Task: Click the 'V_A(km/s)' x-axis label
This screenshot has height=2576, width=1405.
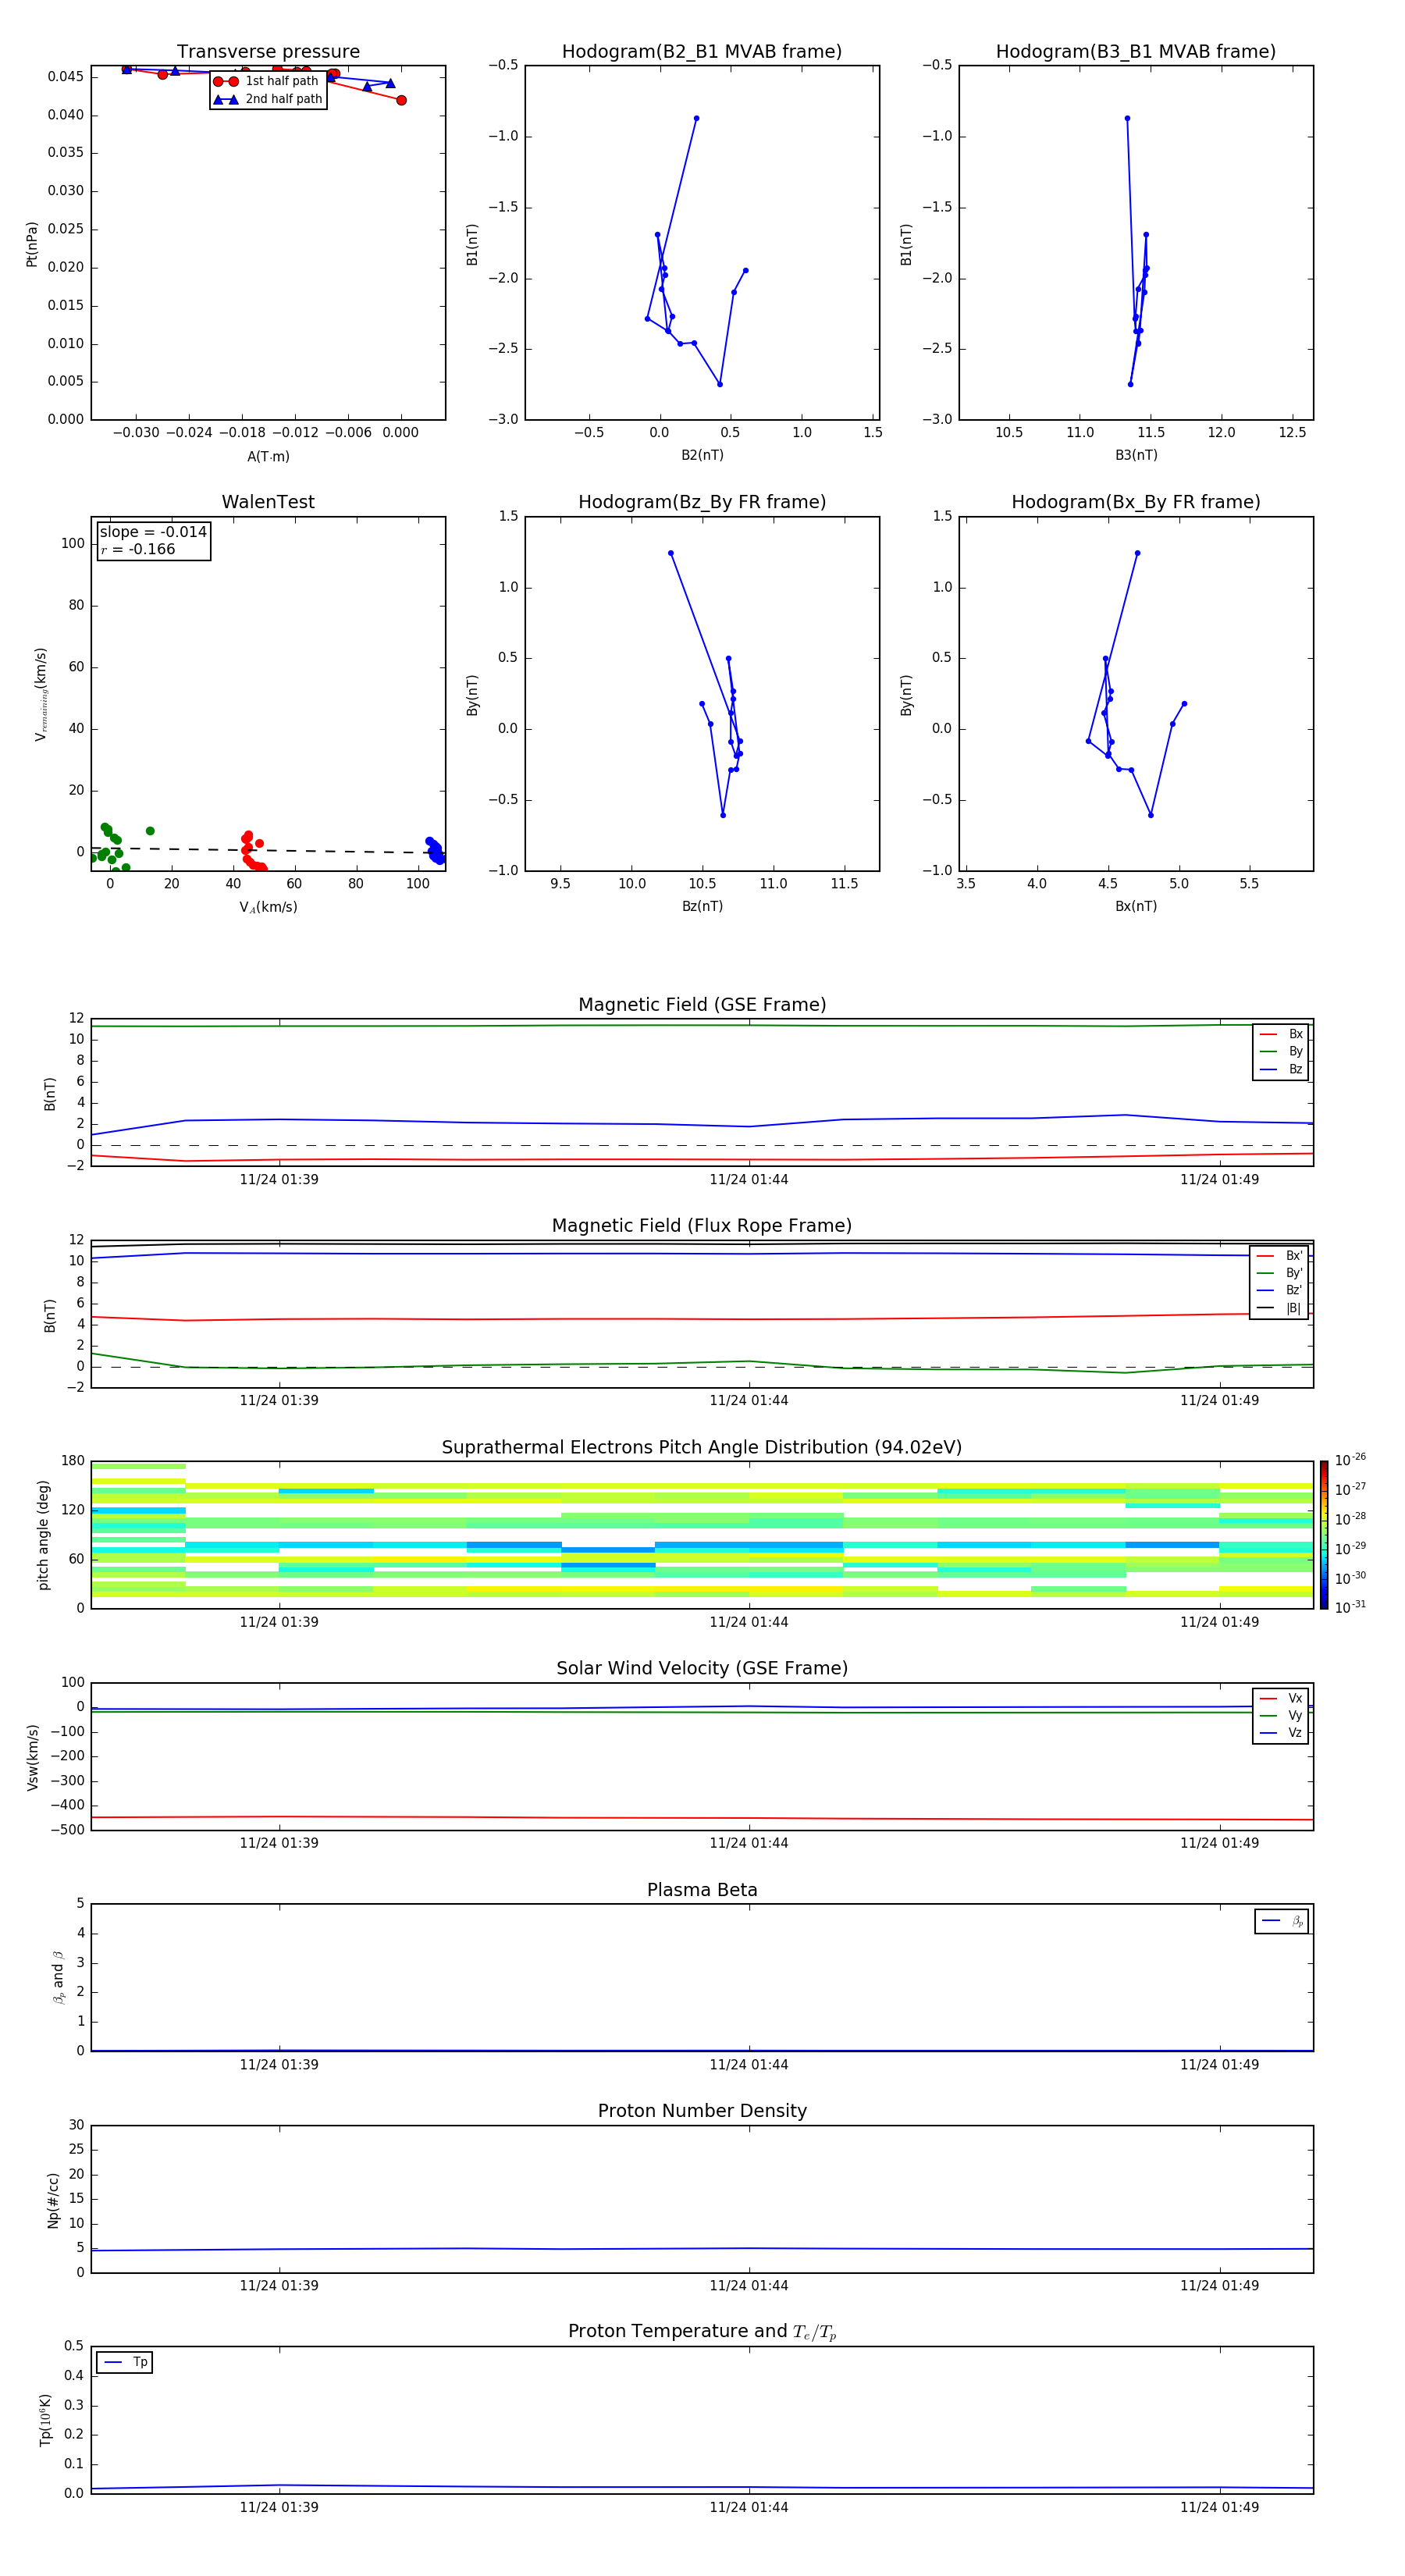Action: (x=268, y=908)
